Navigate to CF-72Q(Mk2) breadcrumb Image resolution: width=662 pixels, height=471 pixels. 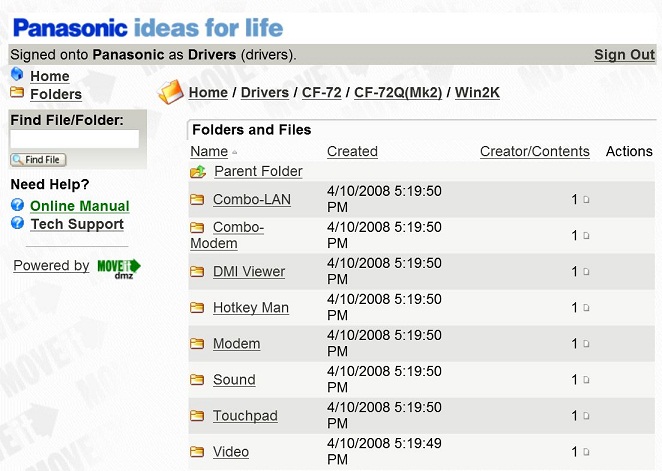[398, 92]
